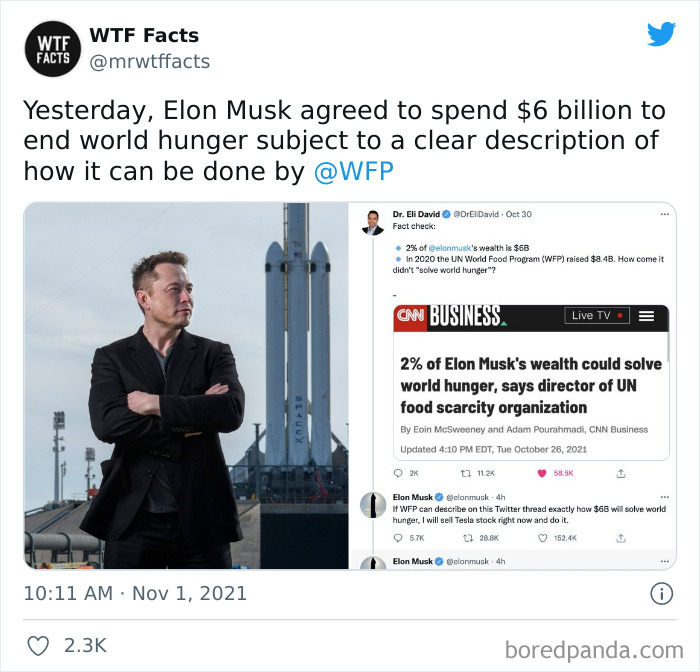Image resolution: width=700 pixels, height=672 pixels.
Task: Open three-dot menu on Dr. Eli David's tweet
Action: (x=665, y=214)
